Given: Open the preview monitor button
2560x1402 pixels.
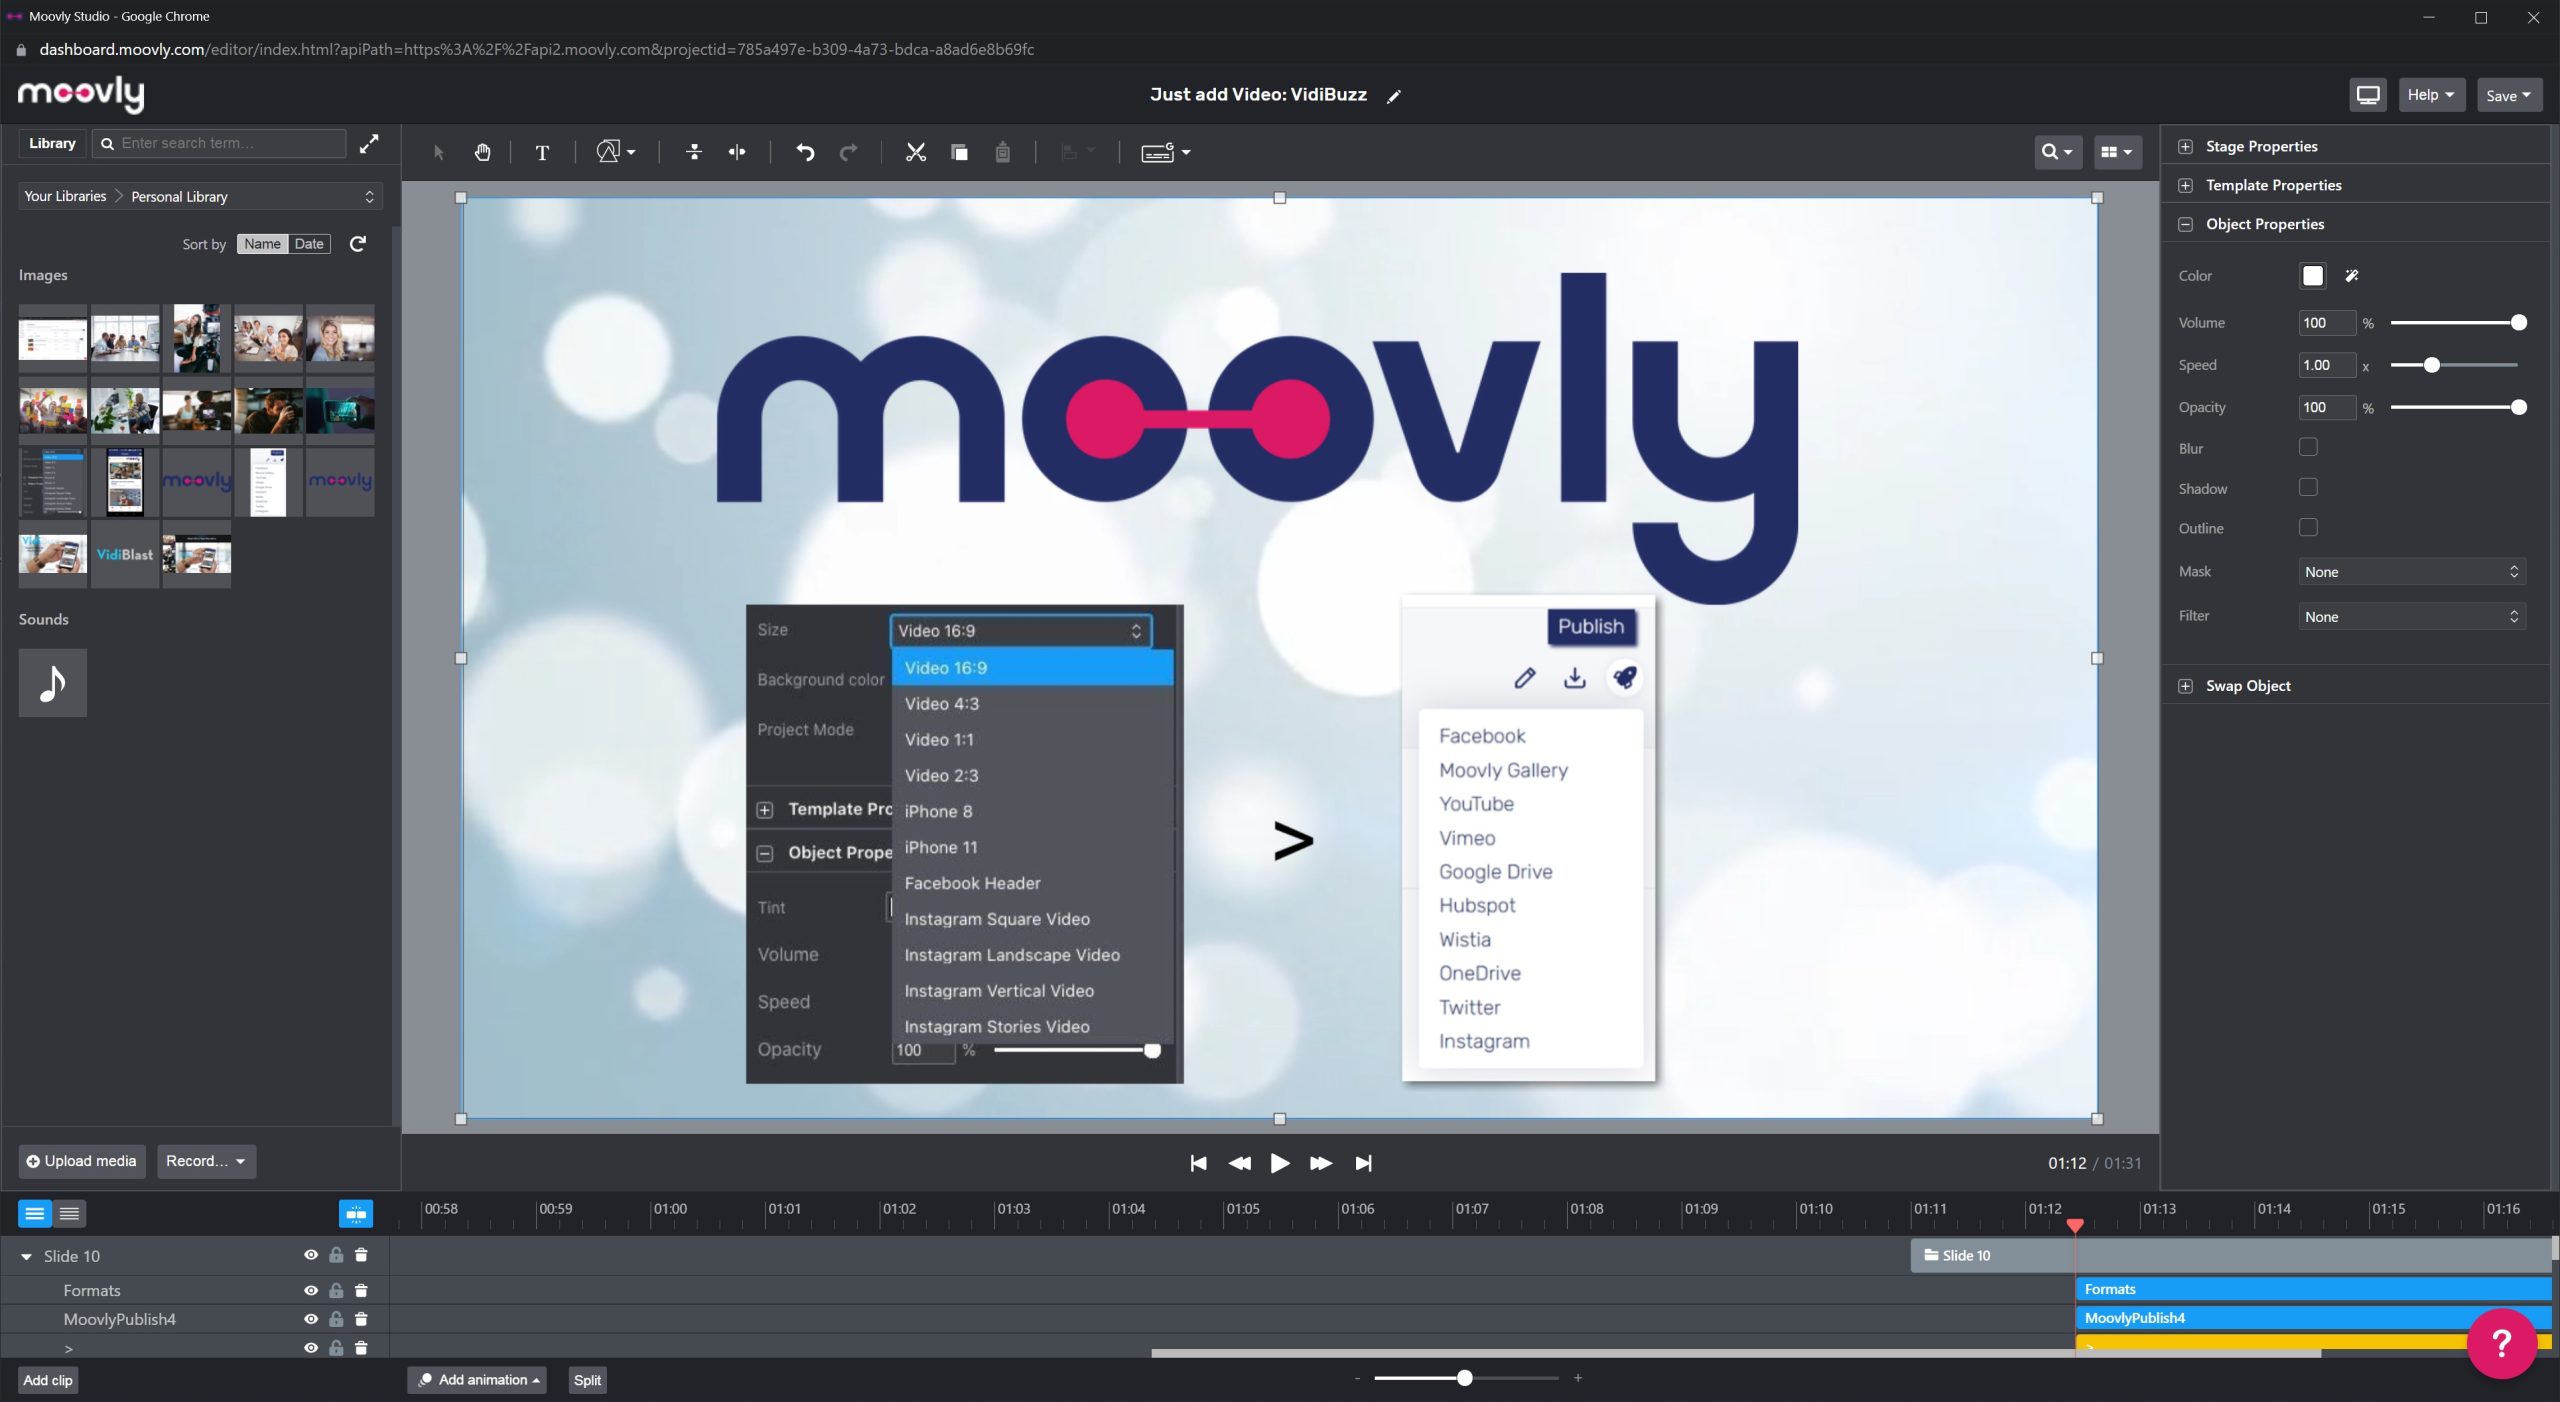Looking at the screenshot, I should tap(2367, 95).
